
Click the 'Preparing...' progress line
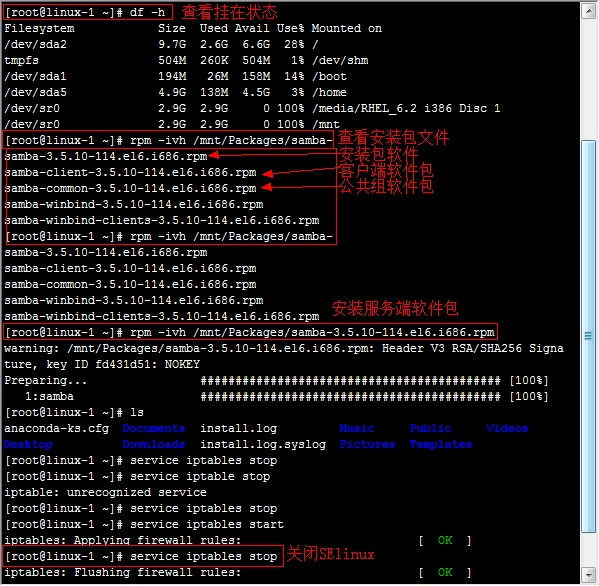[x=276, y=380]
